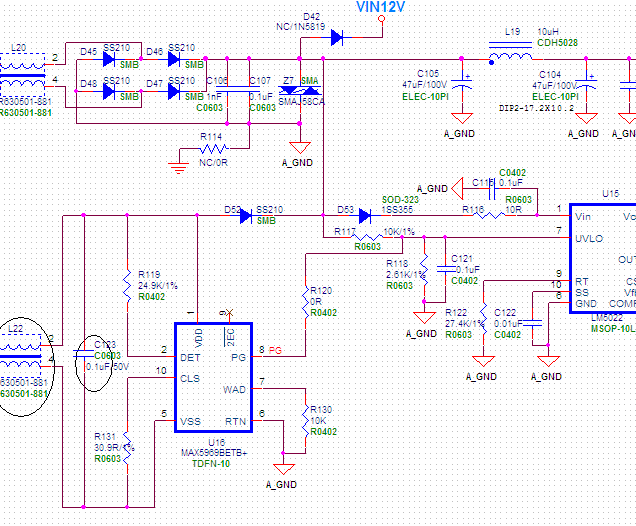Click the SOD-323 footprint label
Viewport: 636px width, 526px height.
(400, 200)
